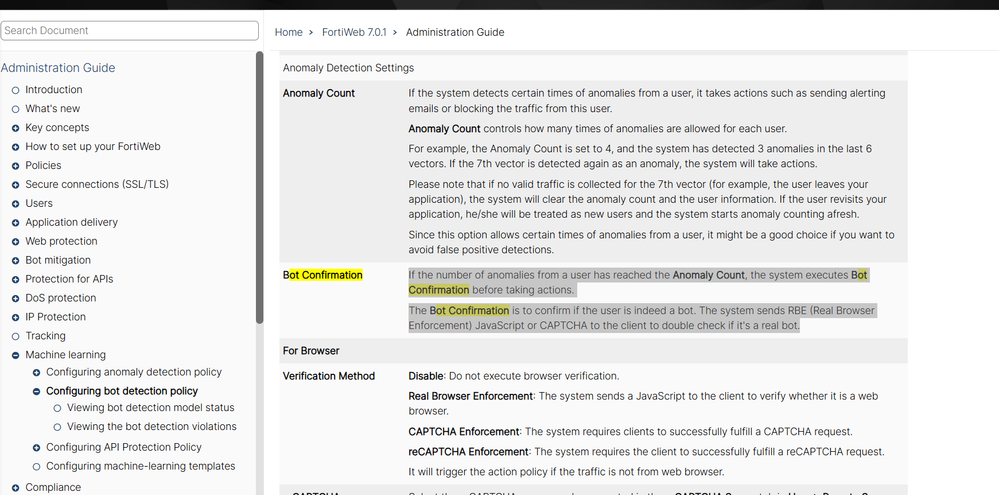Open the FortiWeb 7.0.1 breadcrumb link
Viewport: 999px width, 495px height.
[354, 32]
